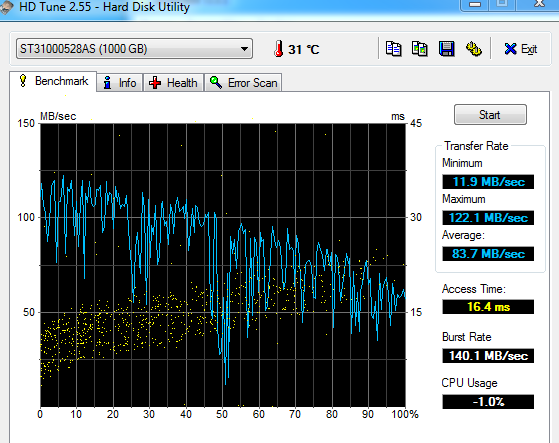Image resolution: width=559 pixels, height=443 pixels.
Task: Click the thermometer temperature icon
Action: pyautogui.click(x=279, y=48)
